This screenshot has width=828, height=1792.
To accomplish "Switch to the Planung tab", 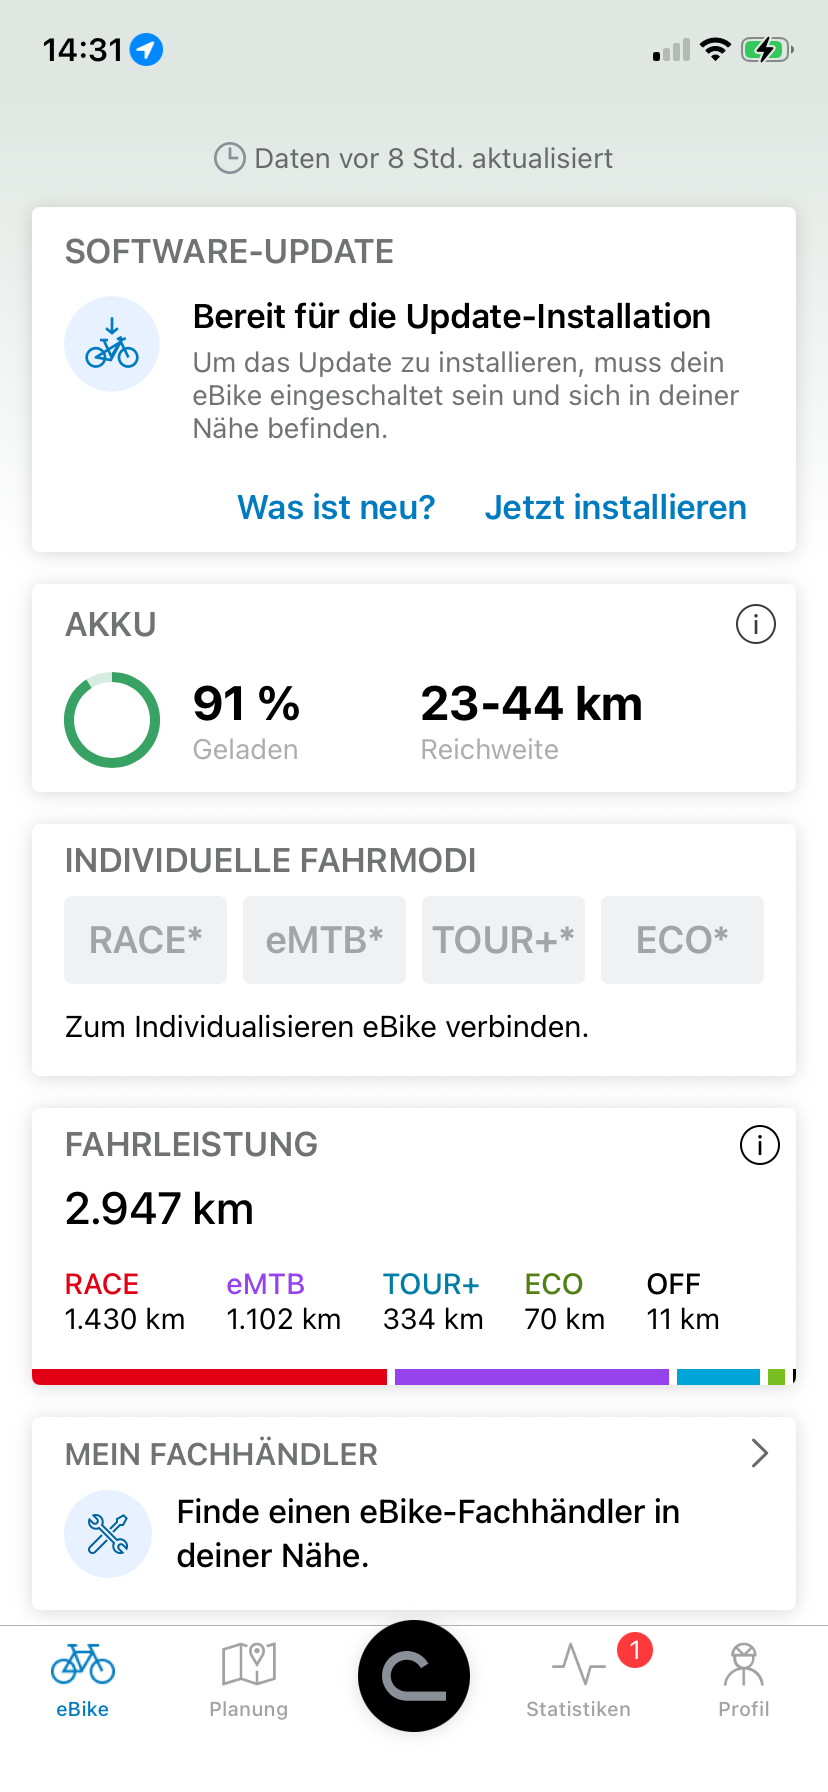I will point(248,1680).
